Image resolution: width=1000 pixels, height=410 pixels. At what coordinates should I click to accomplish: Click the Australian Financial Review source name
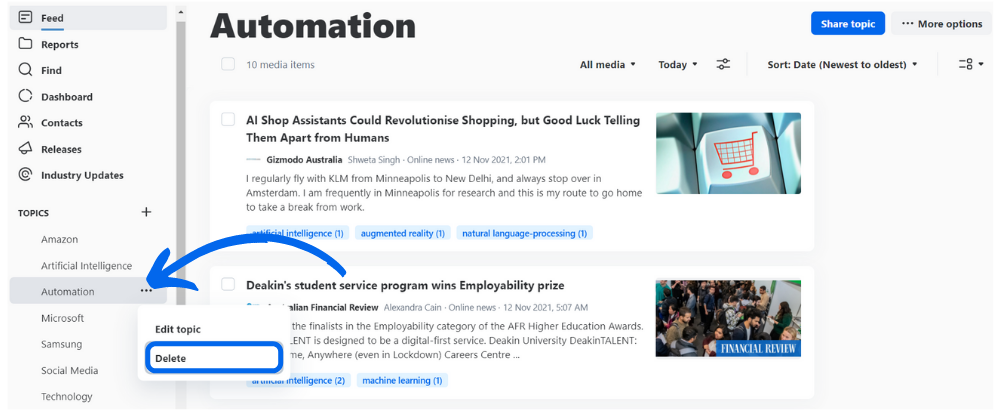[x=323, y=307]
